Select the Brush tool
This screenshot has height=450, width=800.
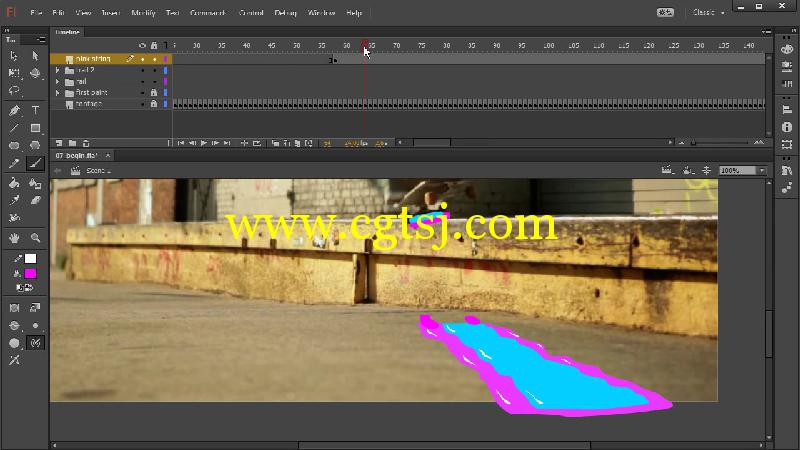pyautogui.click(x=35, y=163)
